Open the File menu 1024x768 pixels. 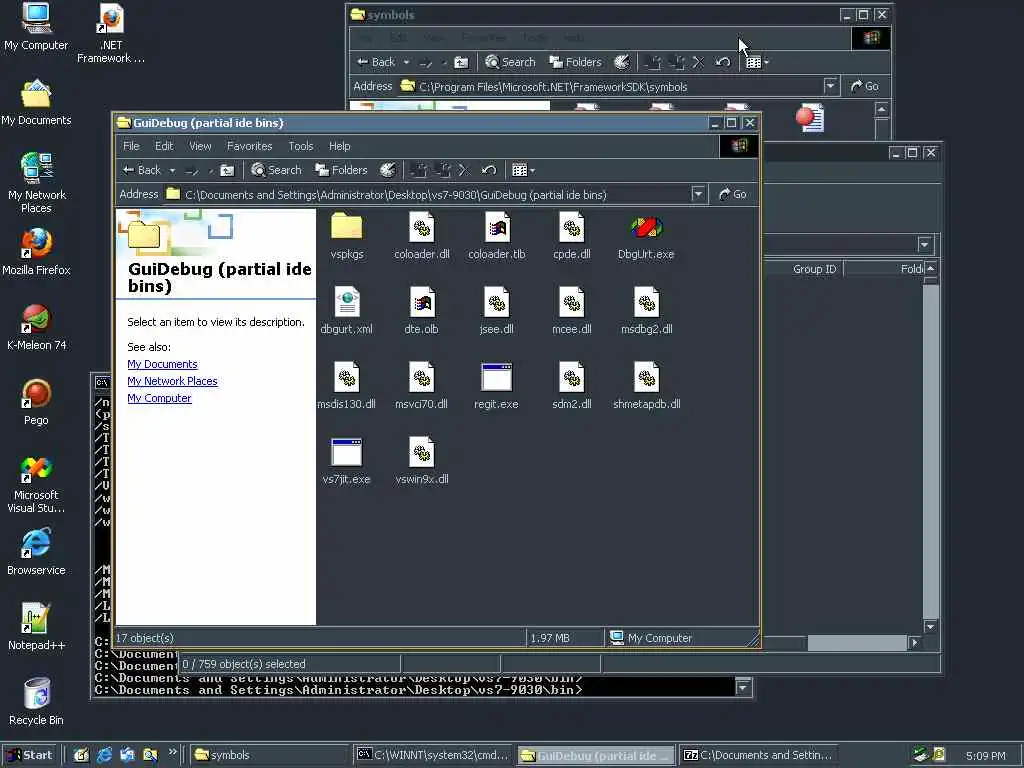131,146
